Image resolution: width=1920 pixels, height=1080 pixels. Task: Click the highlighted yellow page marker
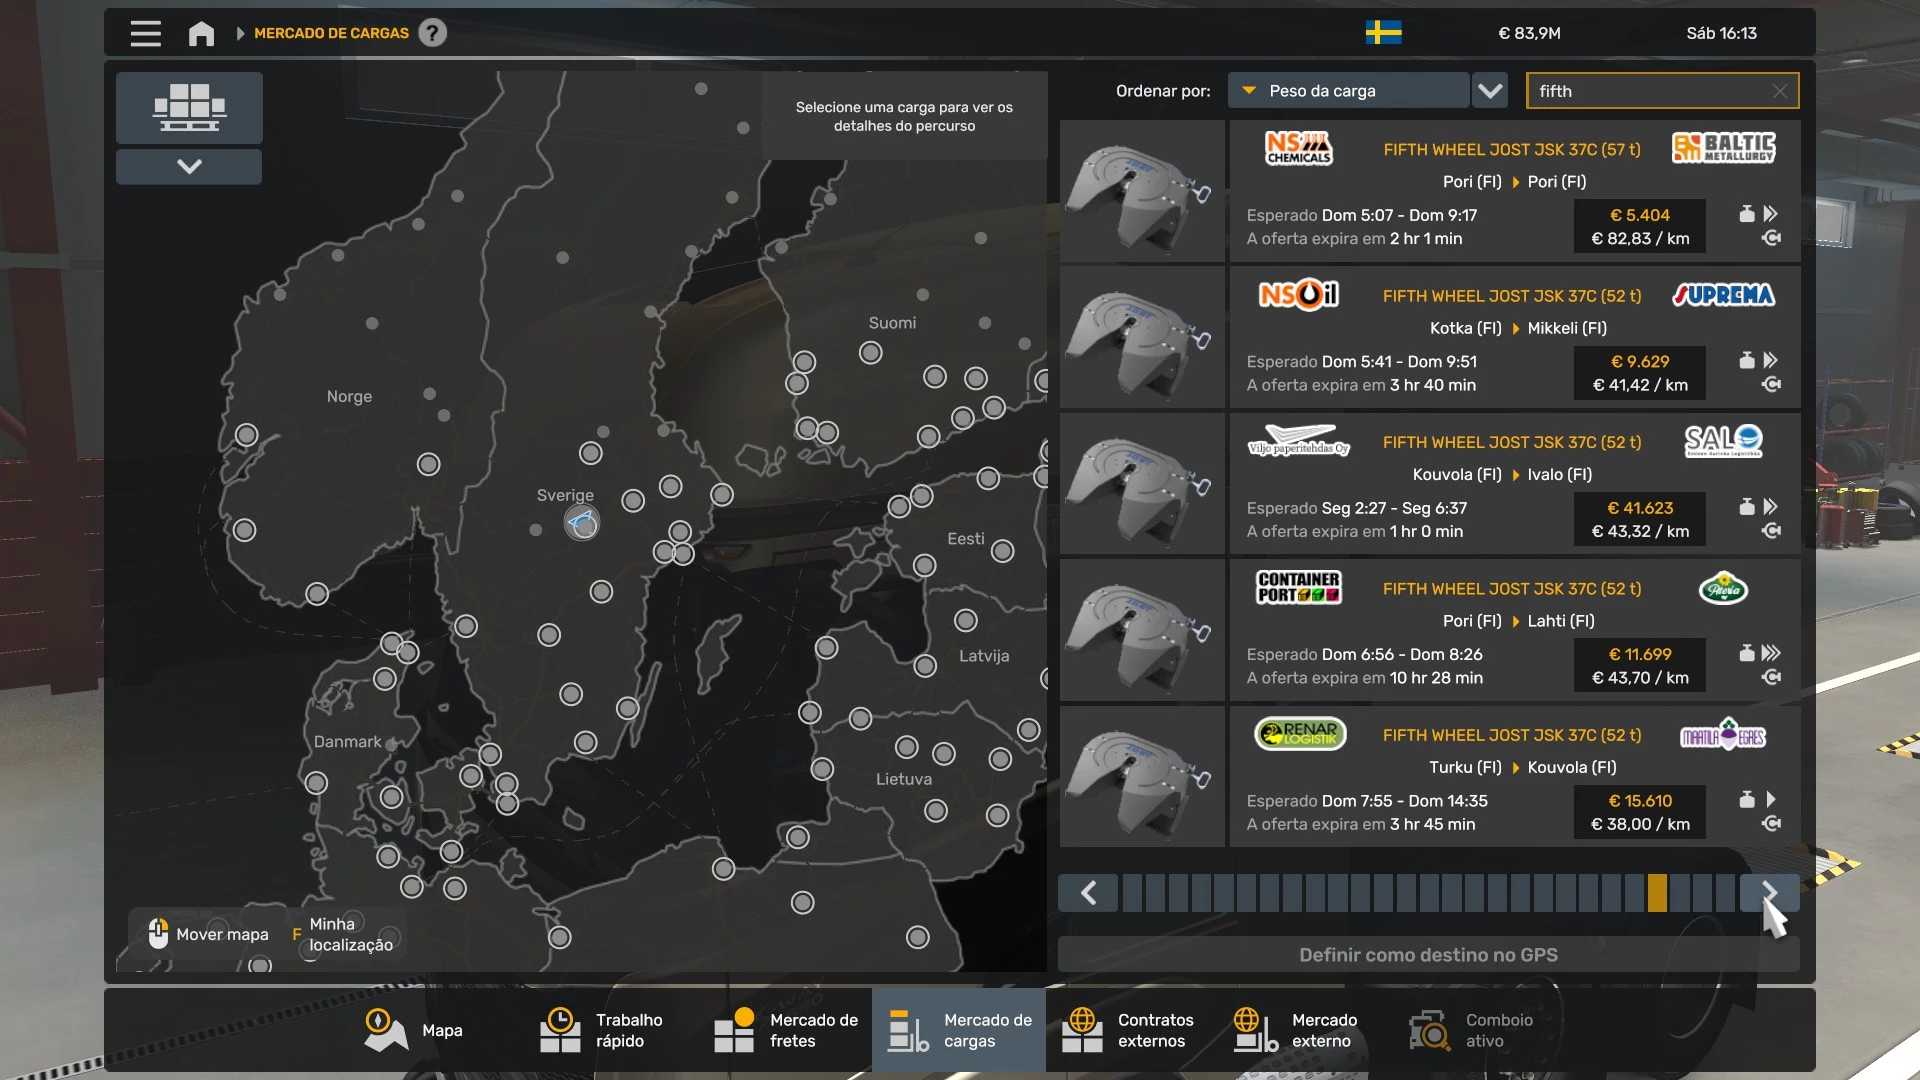1657,893
